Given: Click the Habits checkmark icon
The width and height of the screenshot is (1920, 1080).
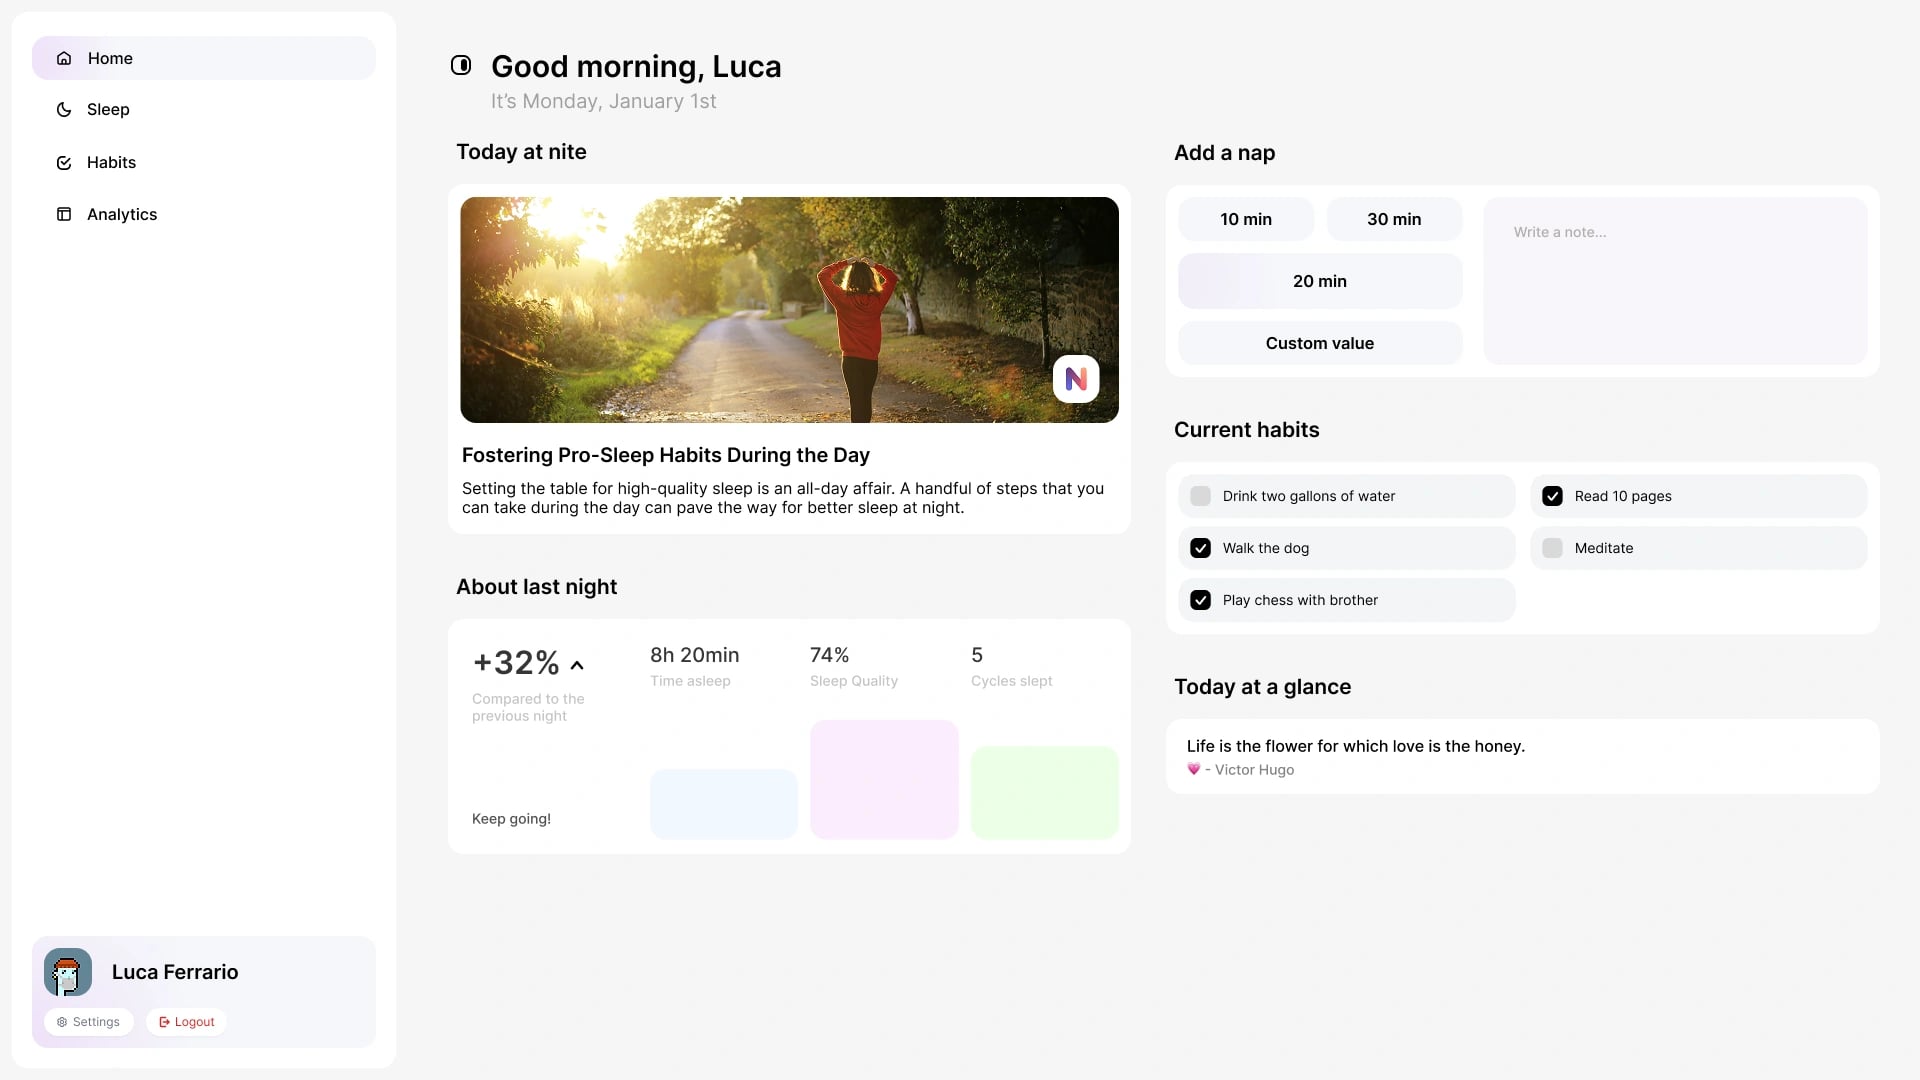Looking at the screenshot, I should (64, 162).
